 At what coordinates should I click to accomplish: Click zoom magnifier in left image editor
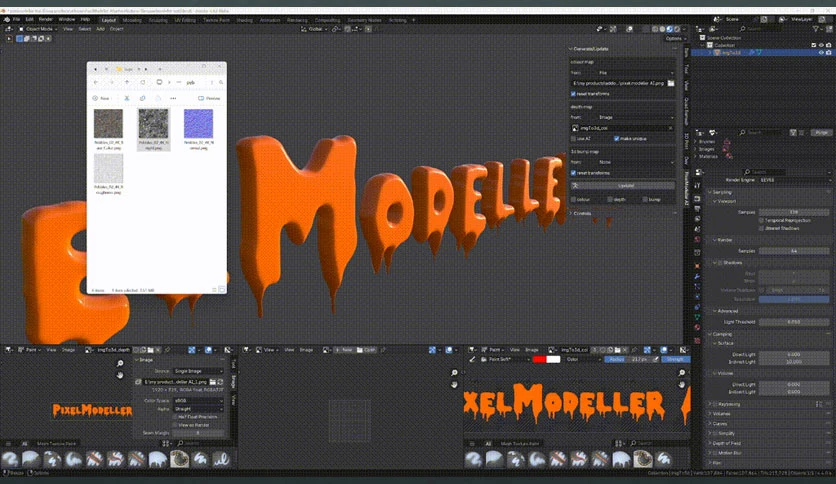click(120, 364)
